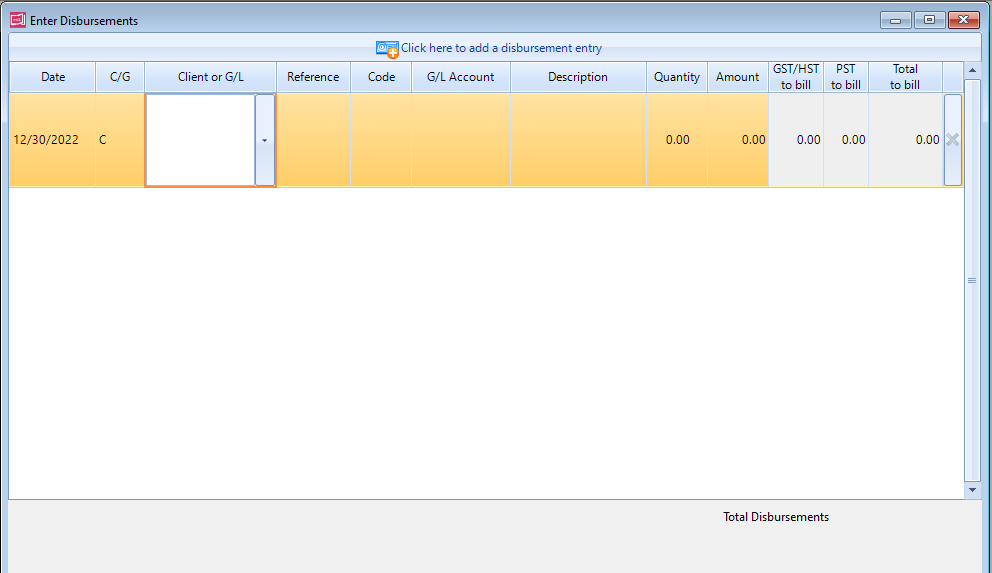The height and width of the screenshot is (573, 992).
Task: Click the PST to bill column header
Action: 846,77
